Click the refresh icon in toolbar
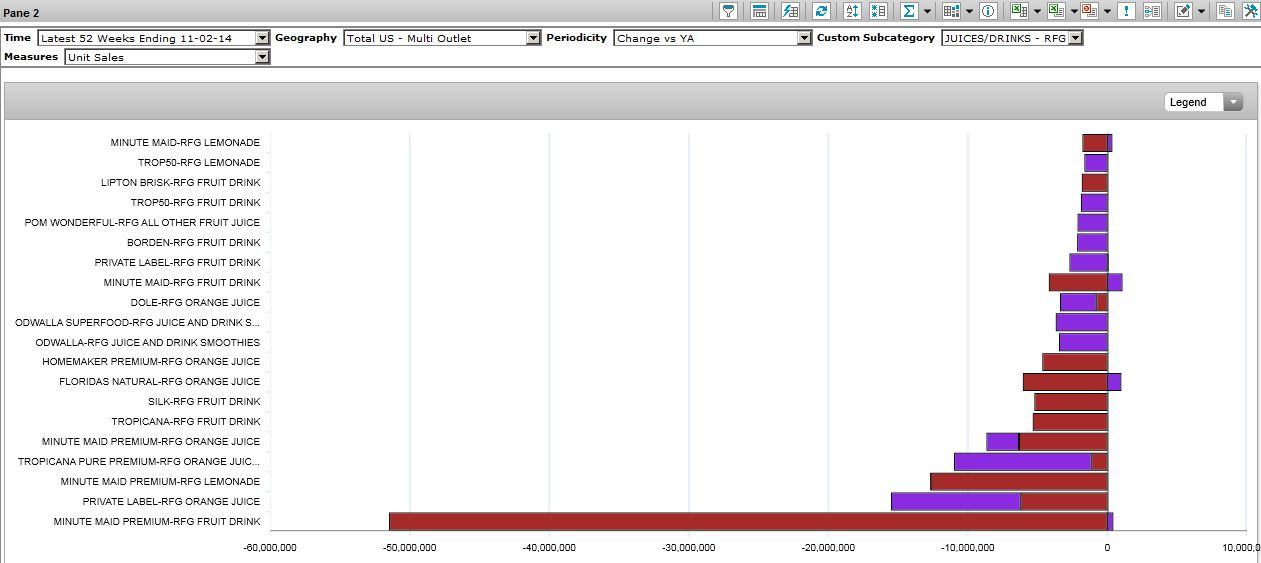 821,11
